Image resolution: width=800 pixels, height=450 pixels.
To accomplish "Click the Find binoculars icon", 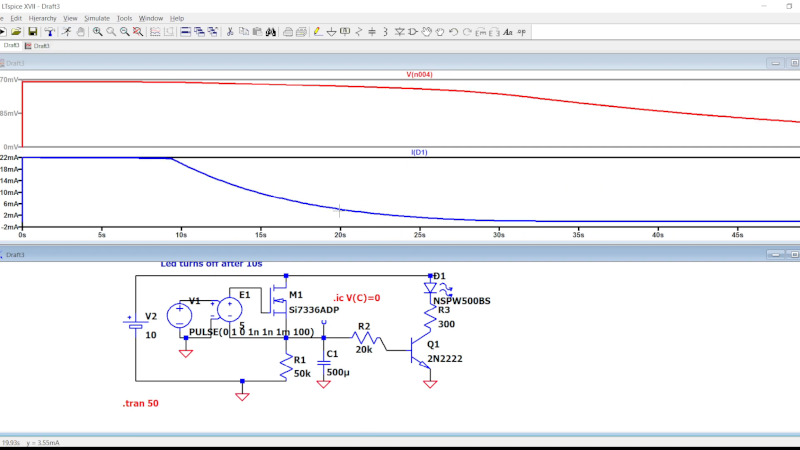I will (x=270, y=32).
